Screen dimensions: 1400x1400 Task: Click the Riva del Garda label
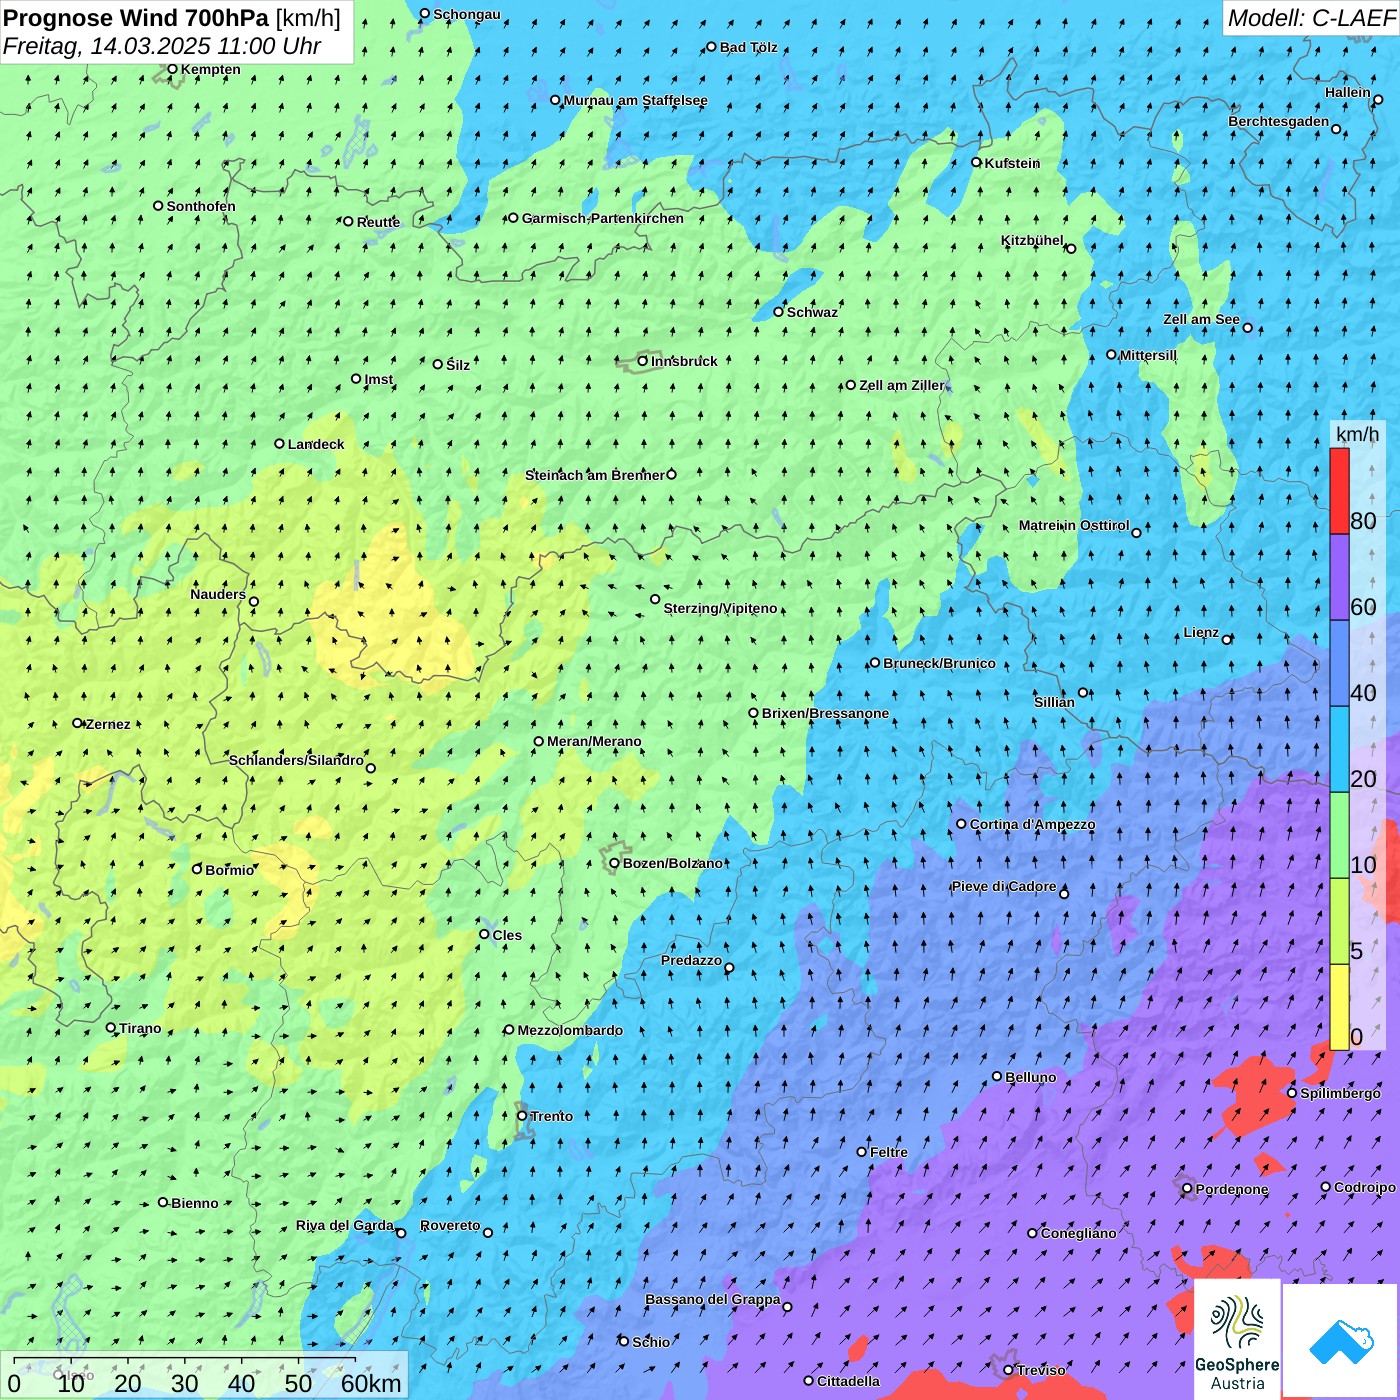pos(345,1225)
